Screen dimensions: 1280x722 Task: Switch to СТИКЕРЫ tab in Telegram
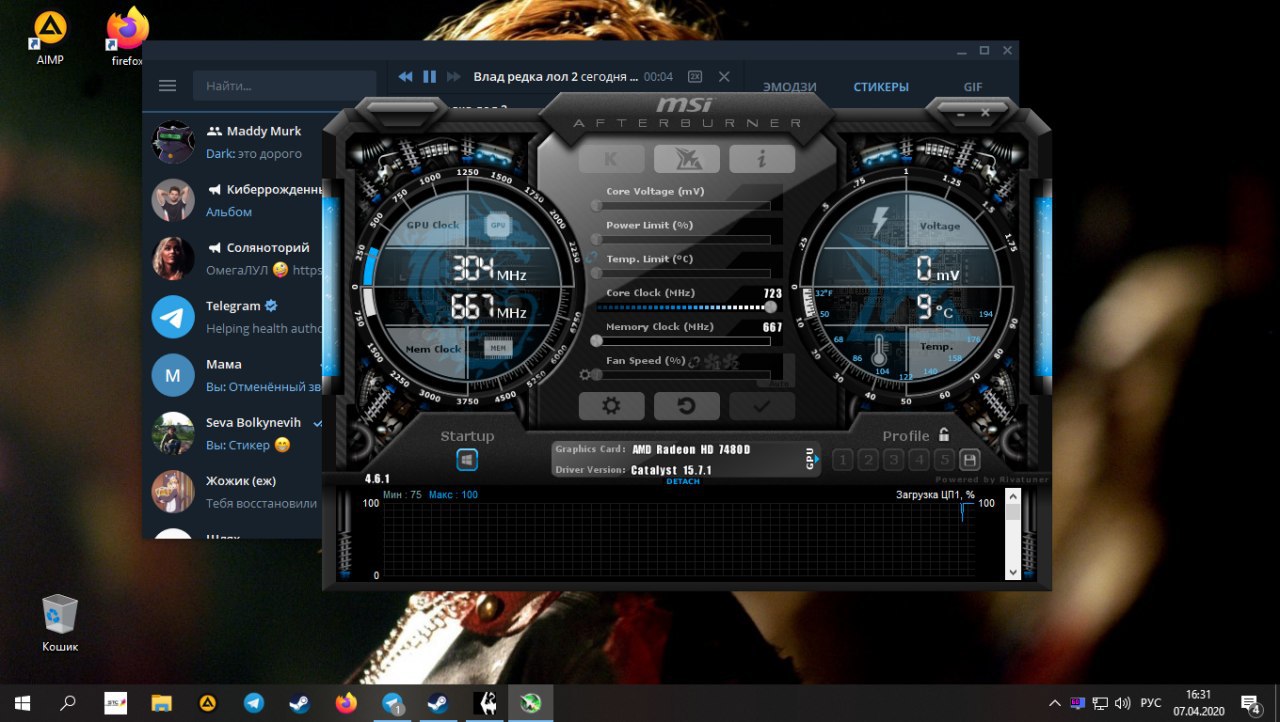click(881, 87)
